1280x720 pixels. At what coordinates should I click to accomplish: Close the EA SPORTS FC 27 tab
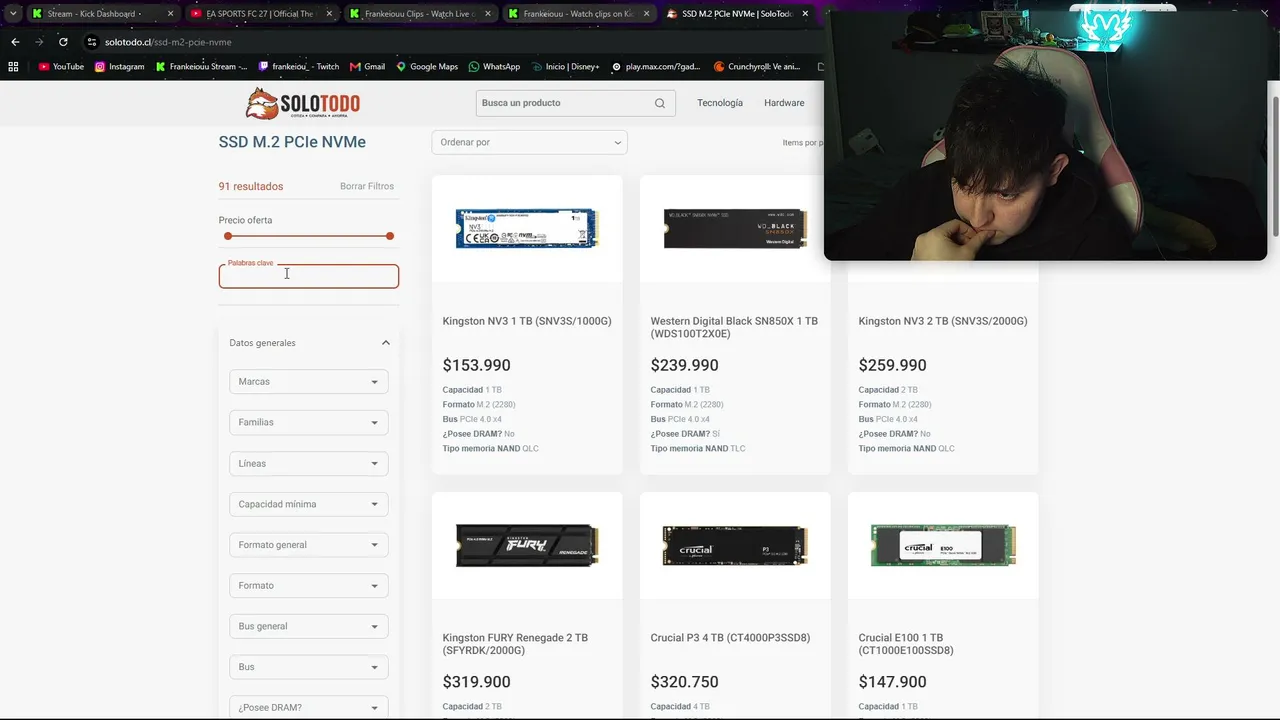(x=329, y=14)
